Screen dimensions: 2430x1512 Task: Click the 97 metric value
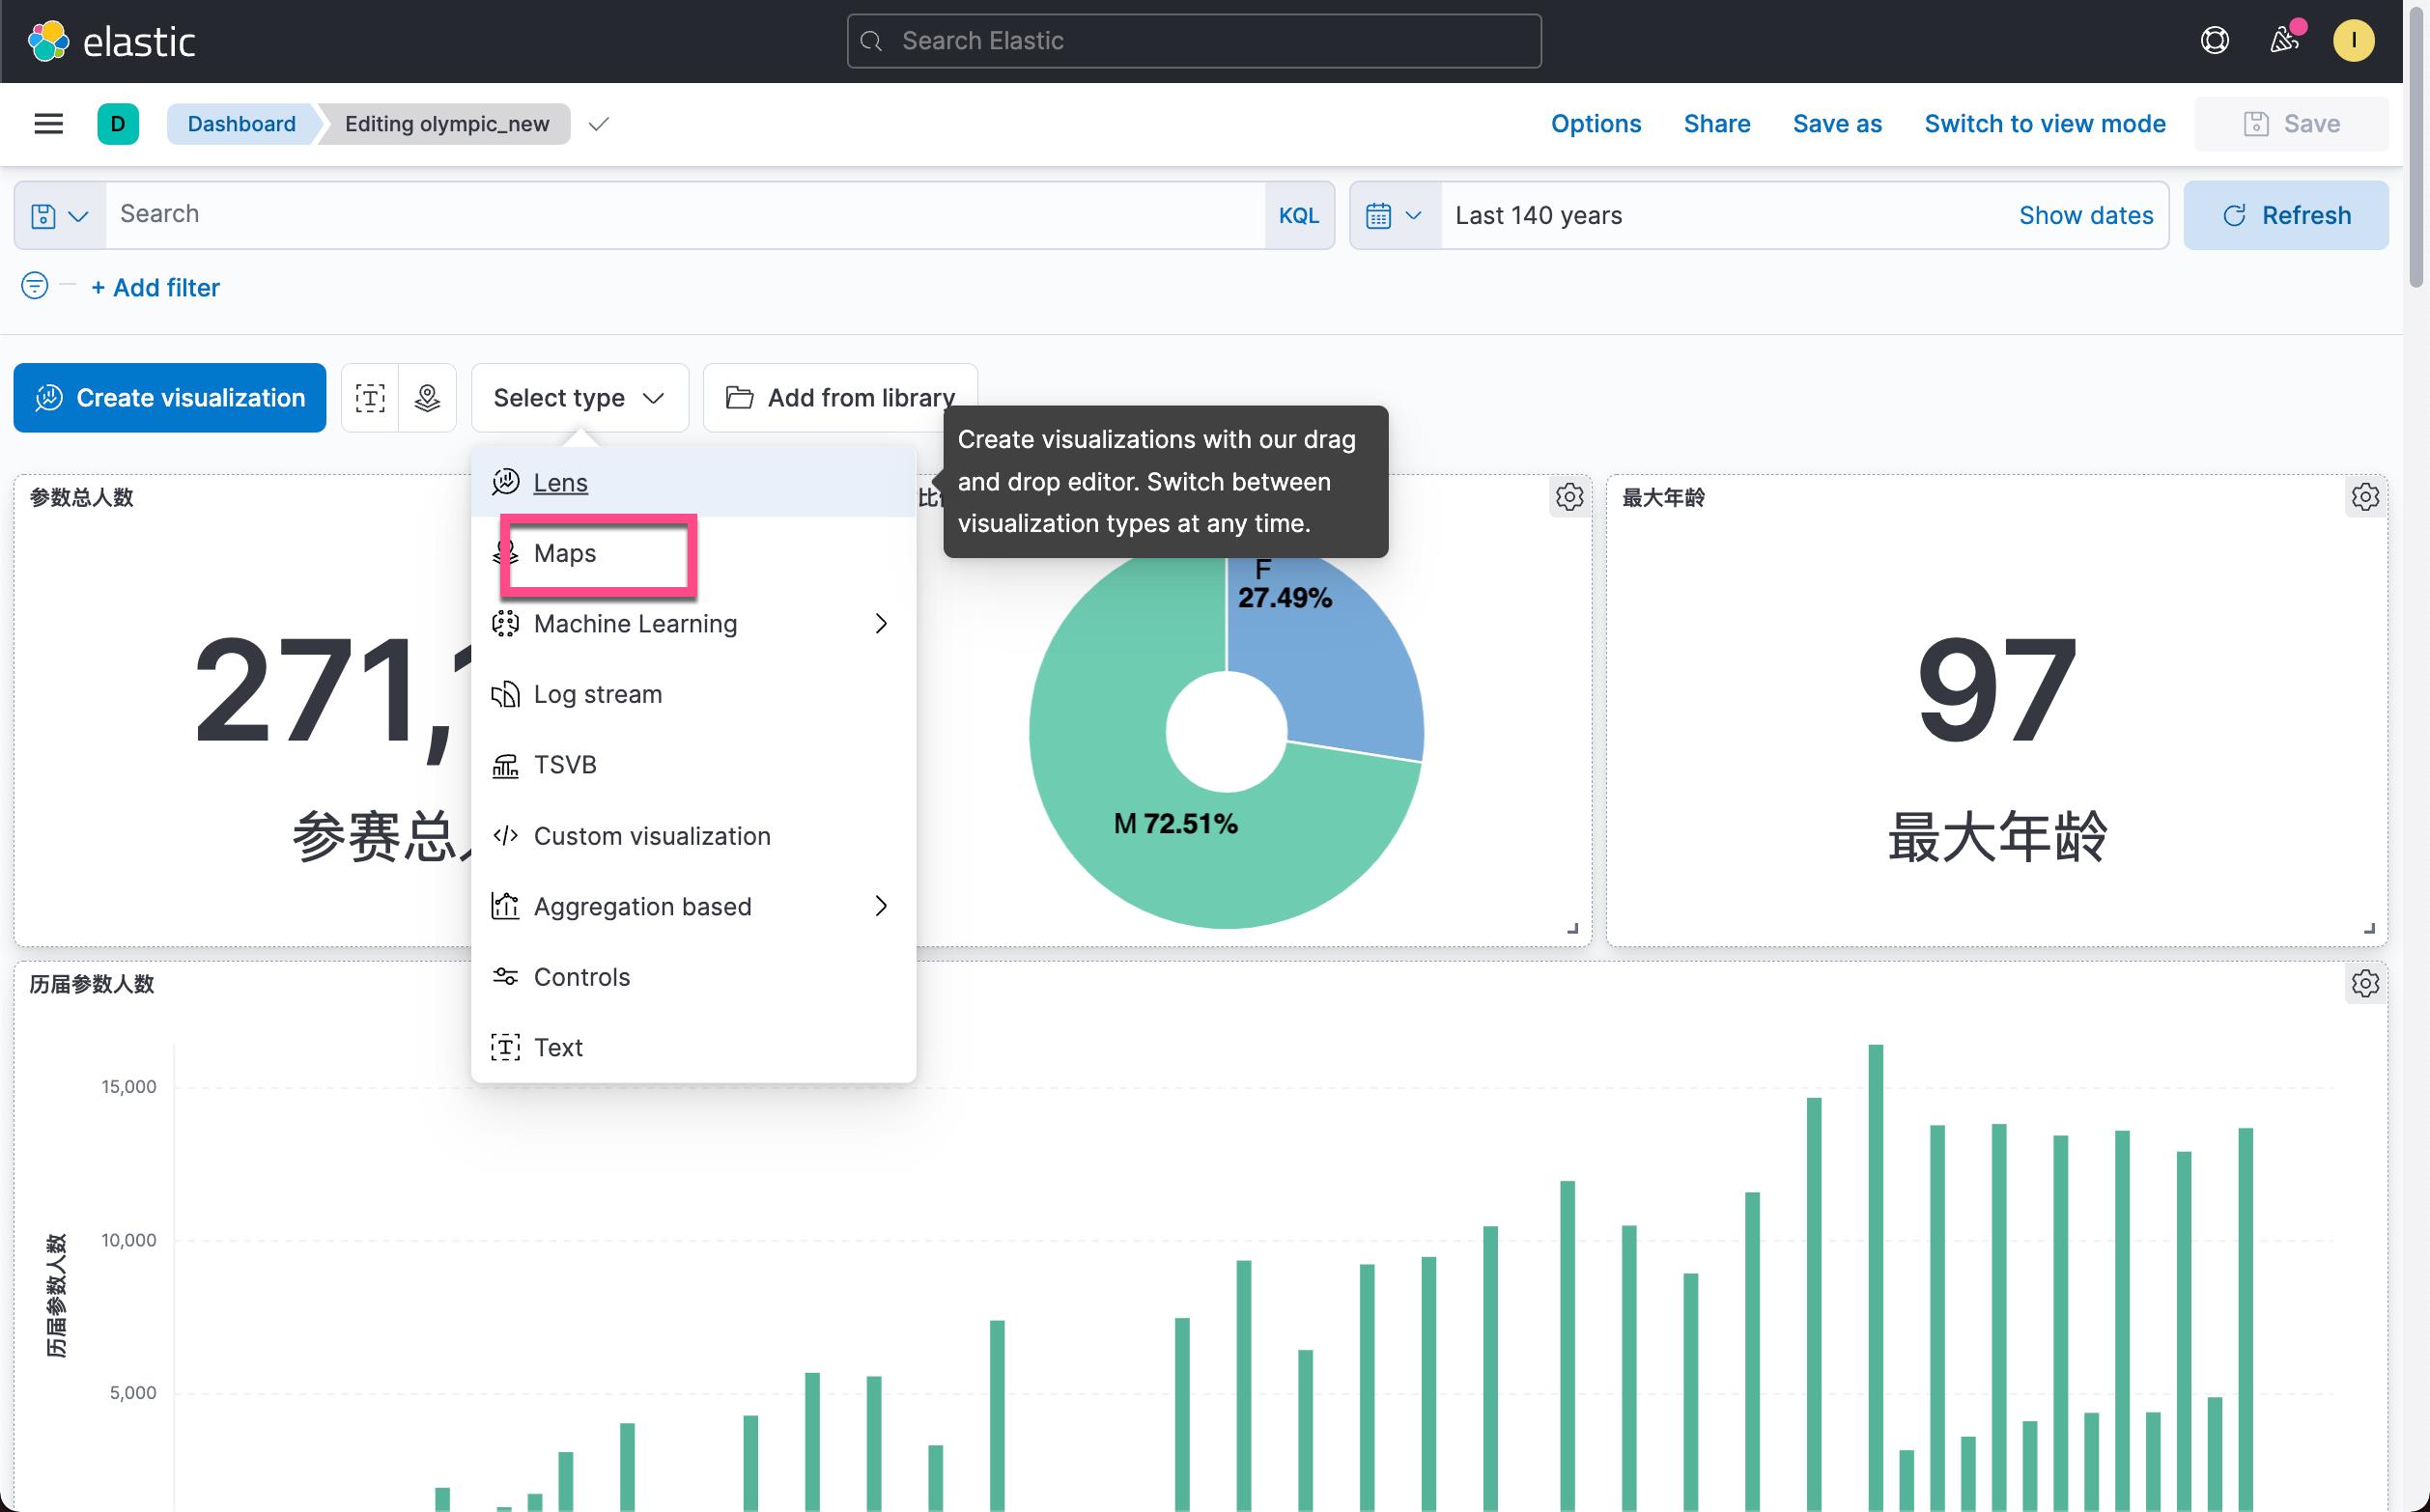point(1996,690)
